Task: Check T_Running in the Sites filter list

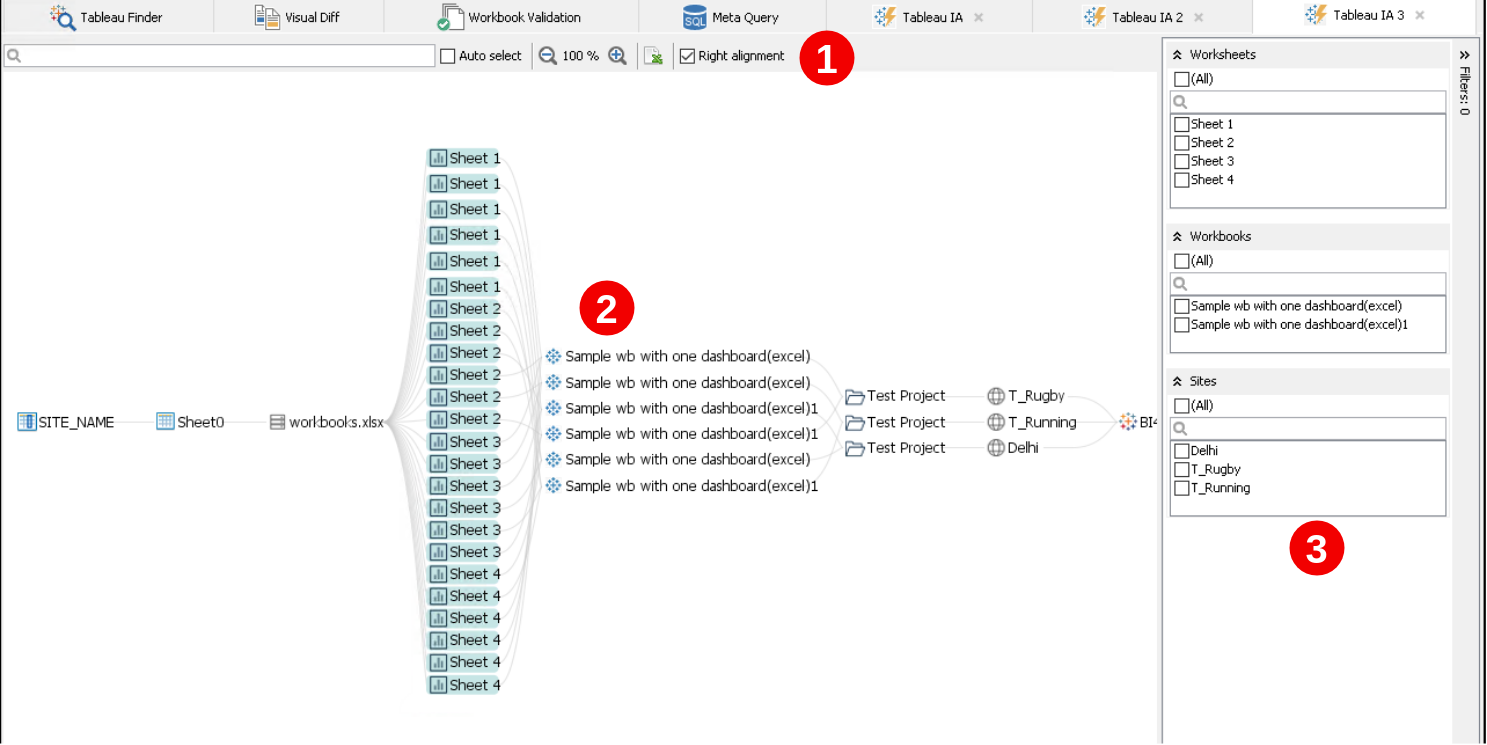Action: 1181,488
